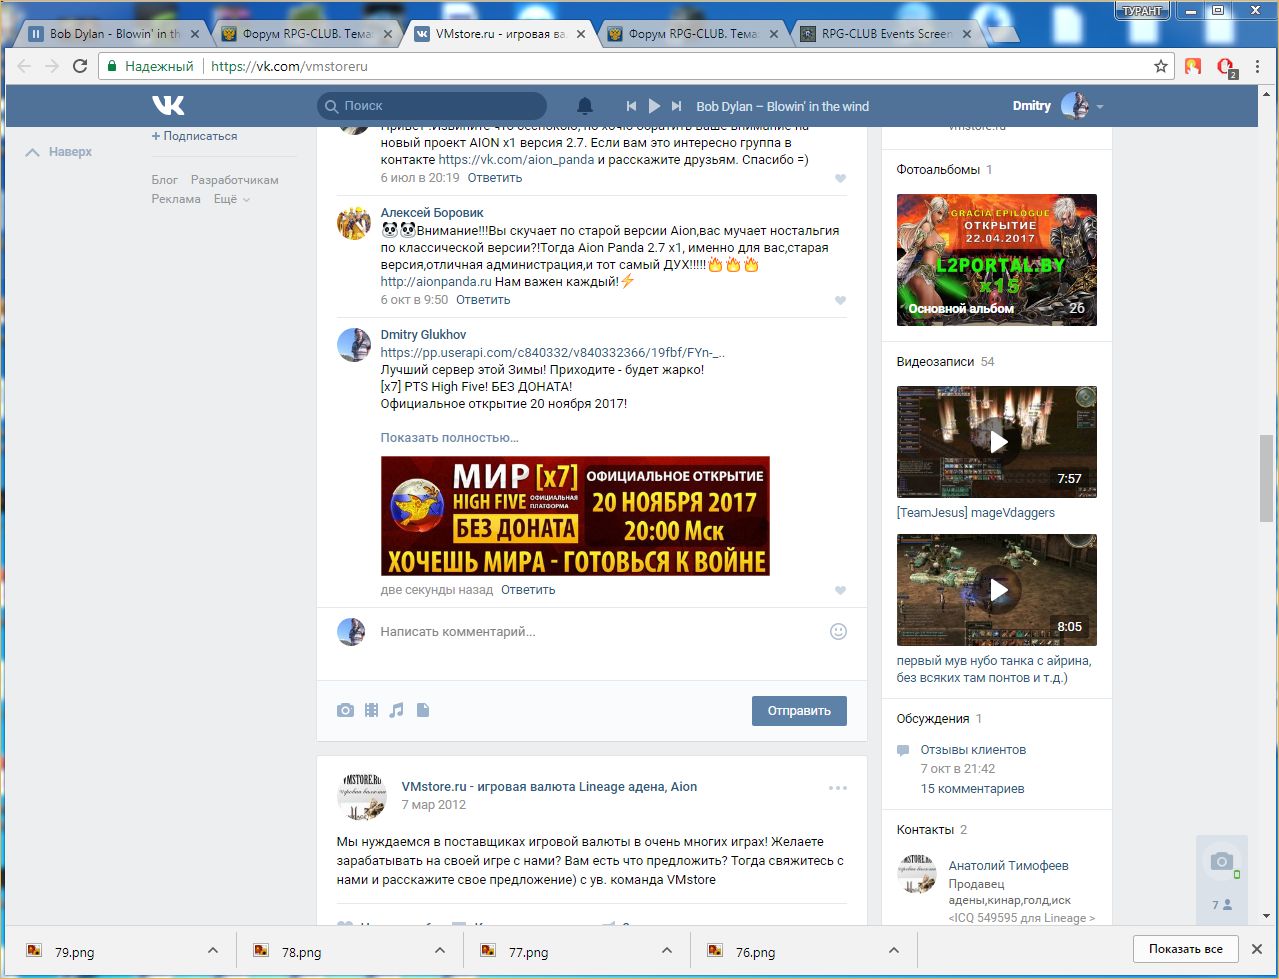Open the pp.userapi.com link in comment
Image resolution: width=1279 pixels, height=979 pixels.
(x=553, y=353)
